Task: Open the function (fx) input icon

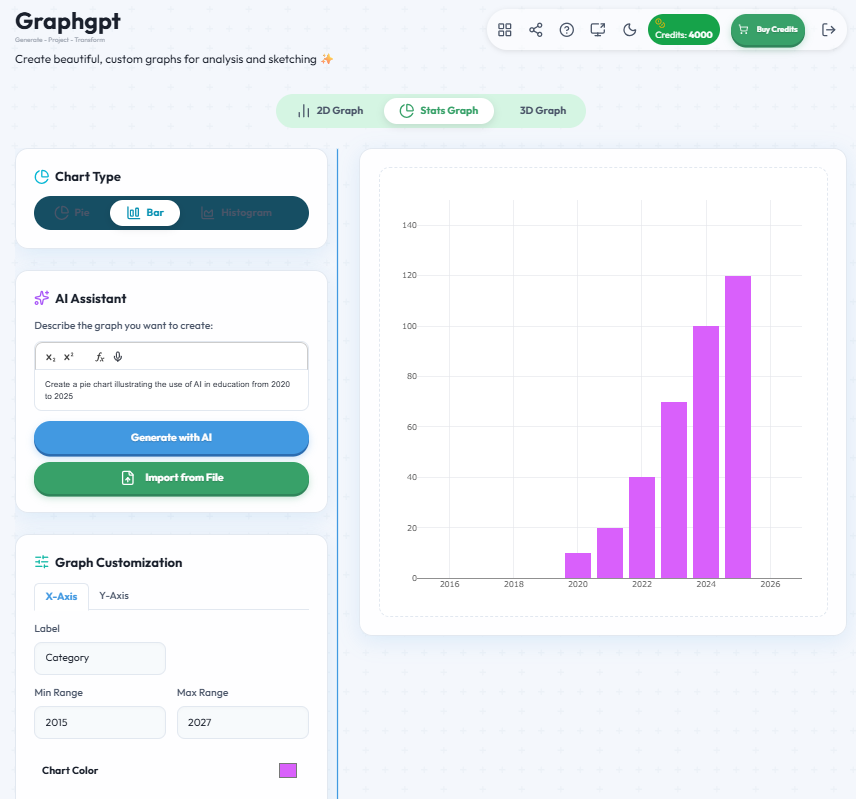Action: 97,356
